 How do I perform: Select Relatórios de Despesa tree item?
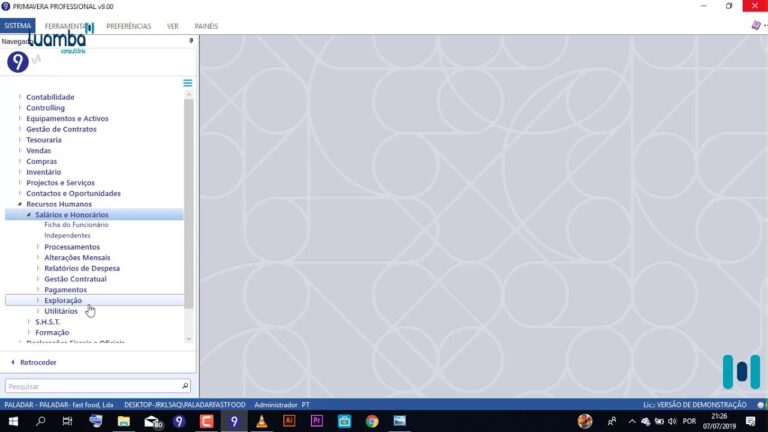coord(82,268)
